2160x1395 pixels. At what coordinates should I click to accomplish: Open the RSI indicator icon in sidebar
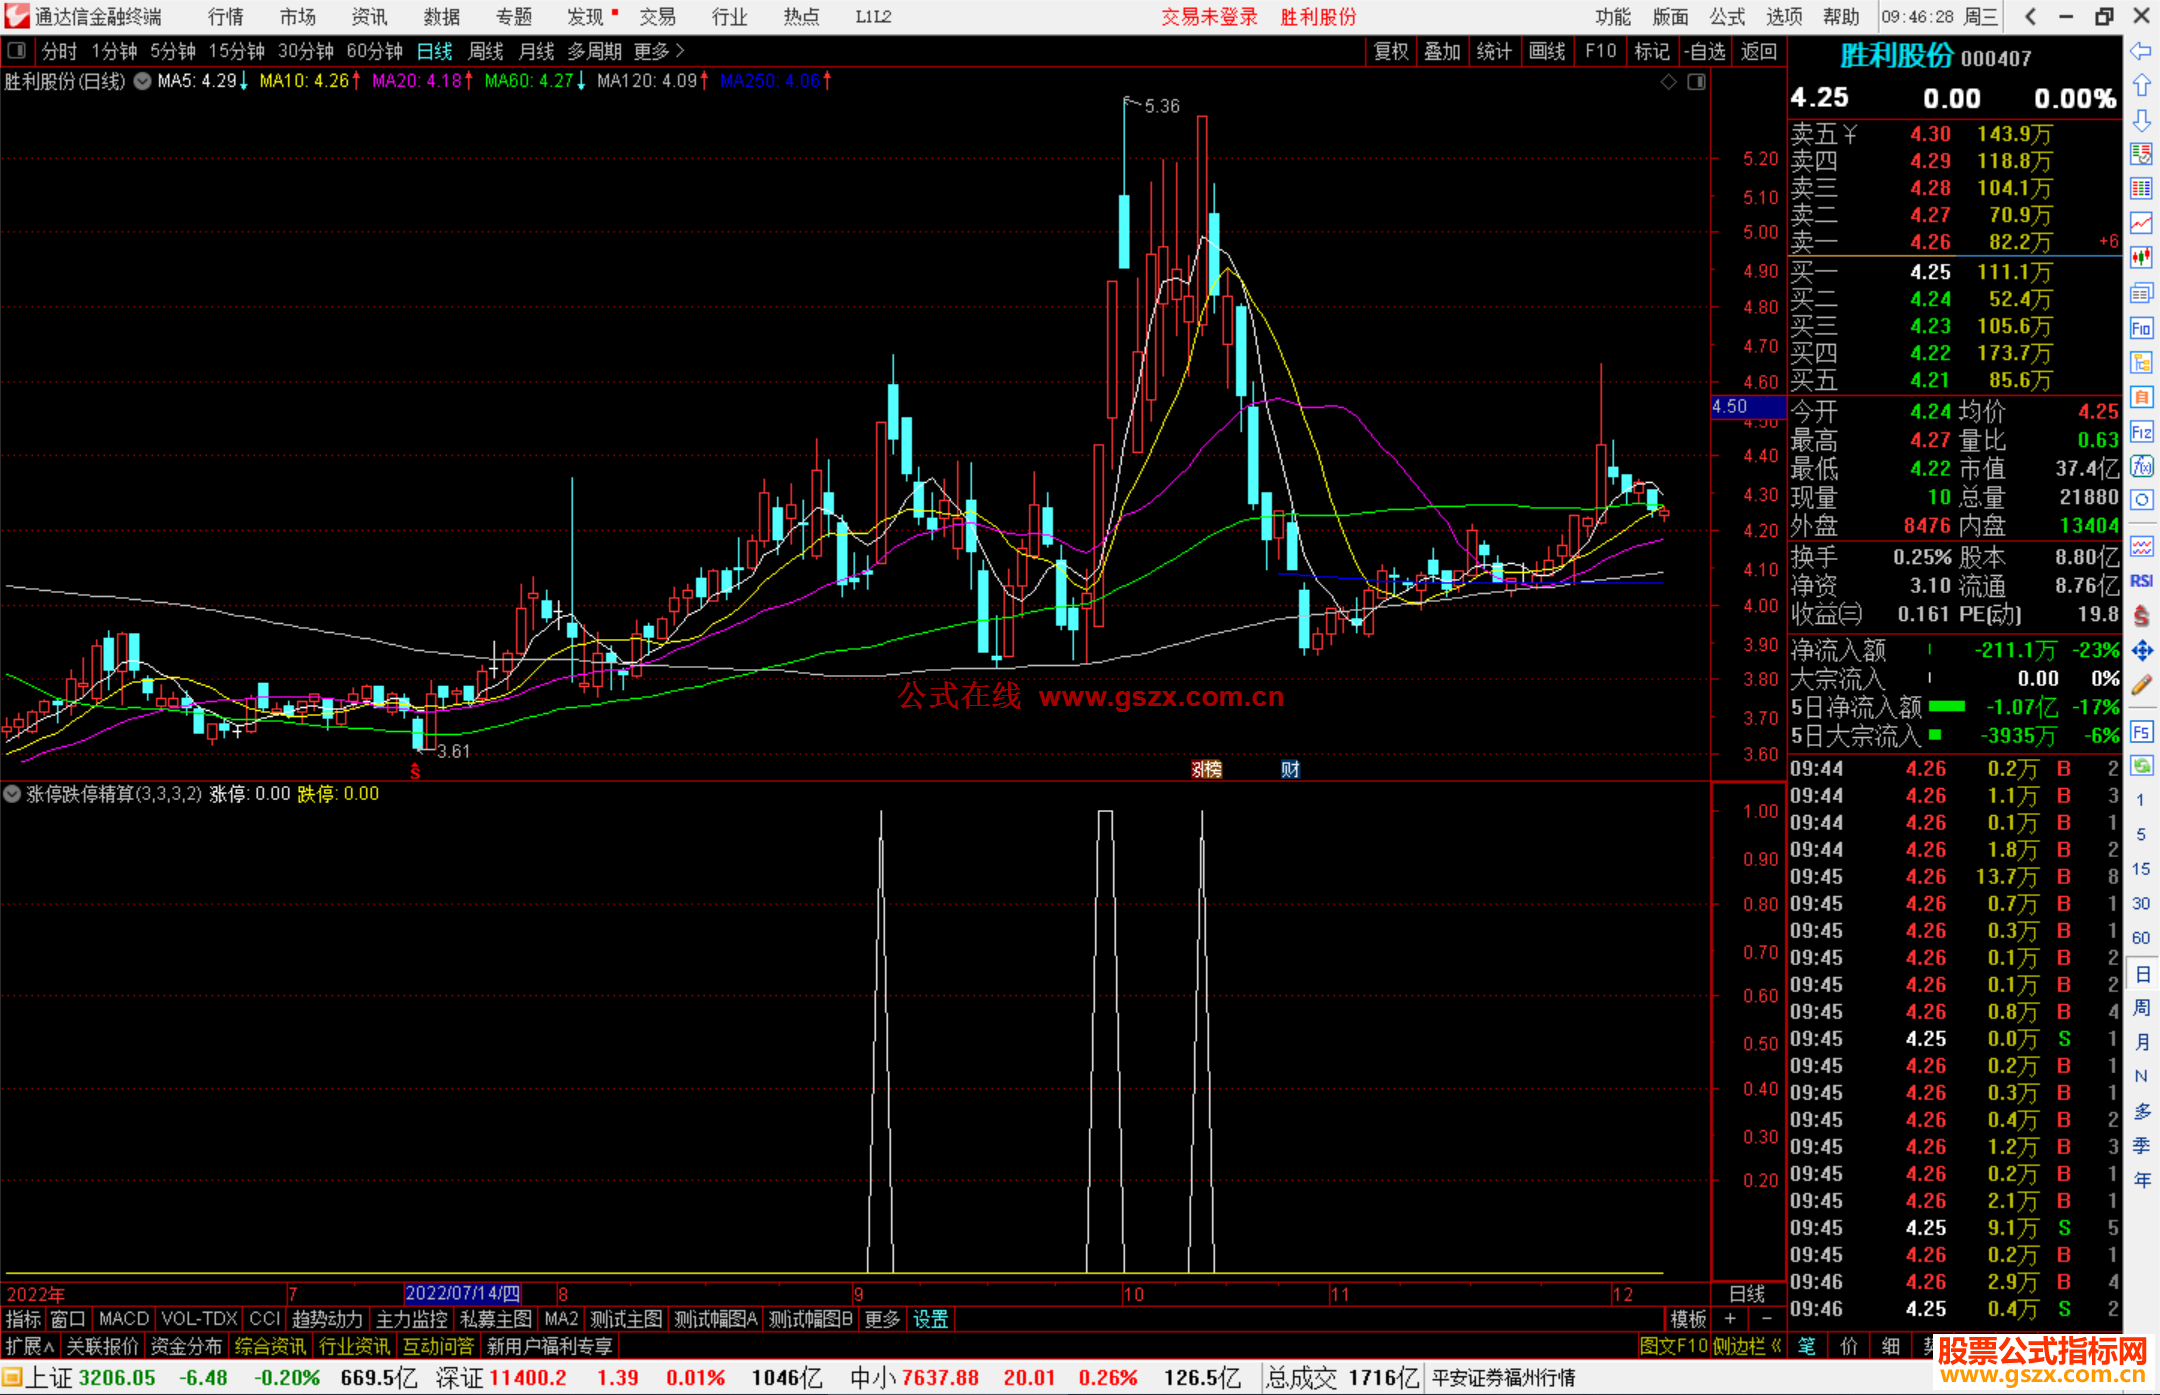click(x=2141, y=581)
